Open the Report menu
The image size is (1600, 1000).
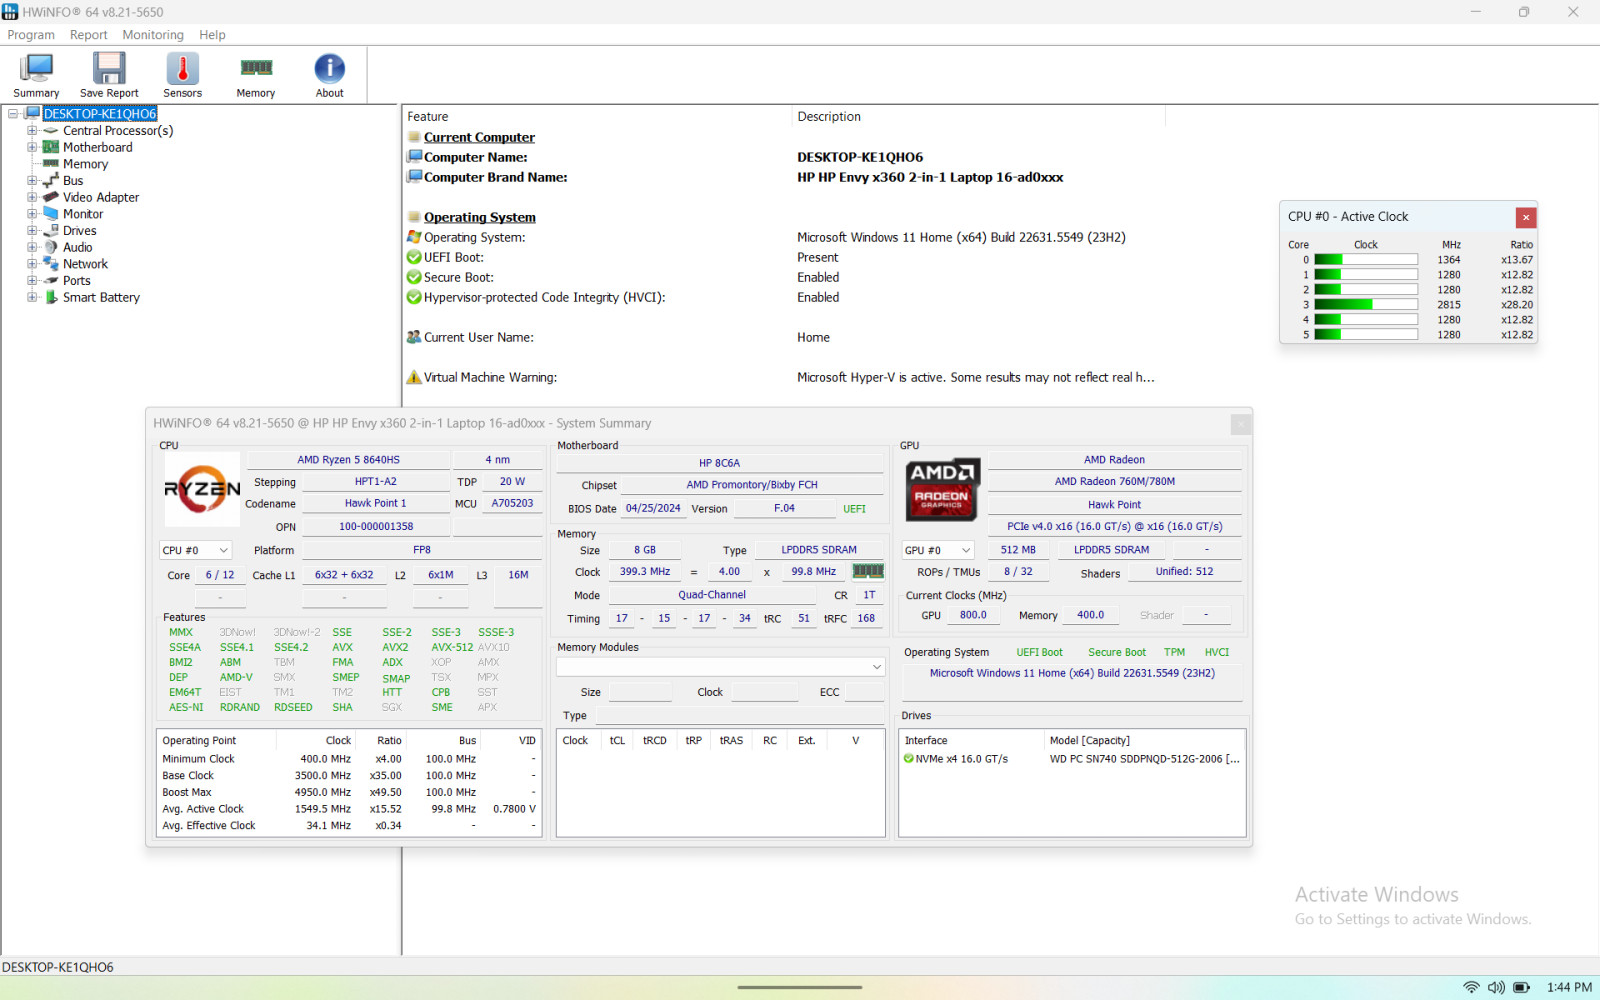tap(88, 35)
